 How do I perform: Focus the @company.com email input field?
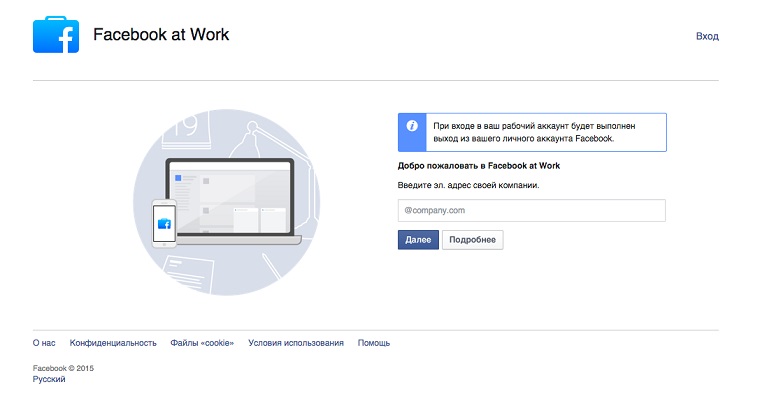pos(531,210)
